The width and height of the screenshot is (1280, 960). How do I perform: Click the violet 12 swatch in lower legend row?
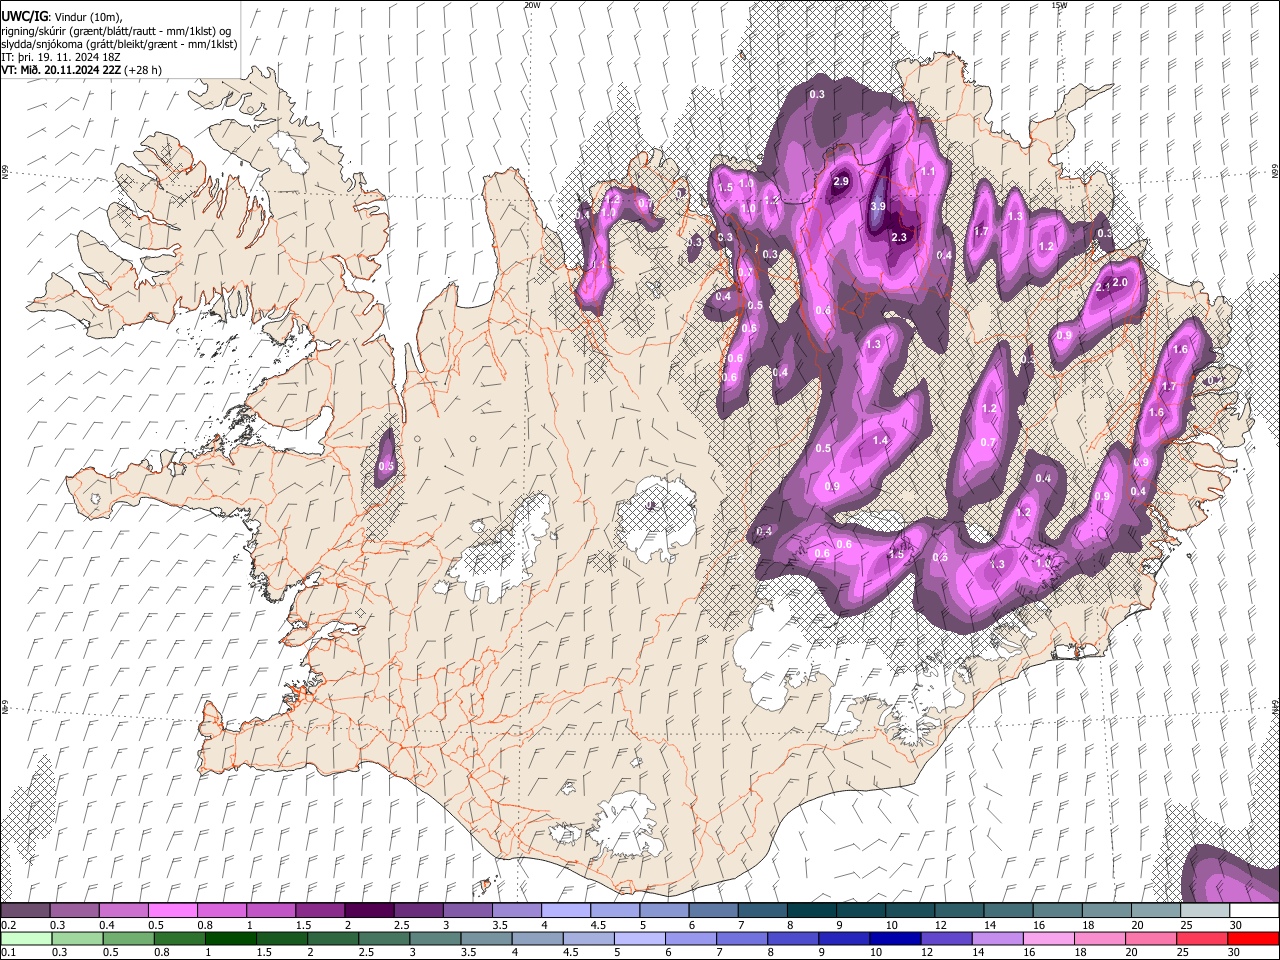(945, 938)
